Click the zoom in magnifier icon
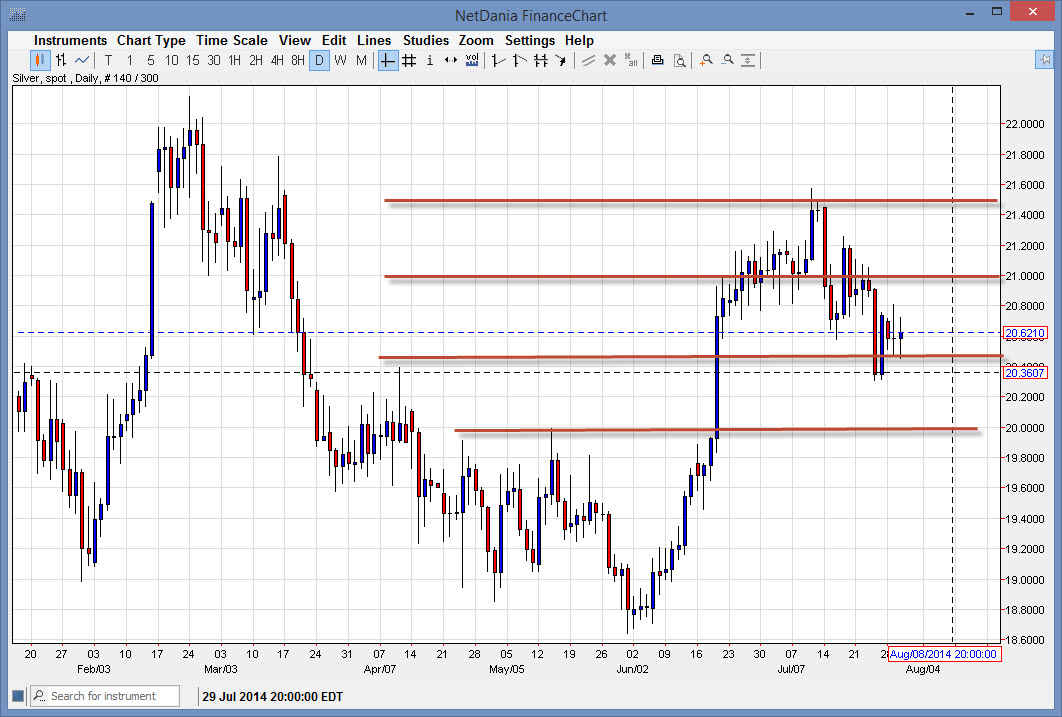Viewport: 1062px width, 717px height. click(x=706, y=61)
